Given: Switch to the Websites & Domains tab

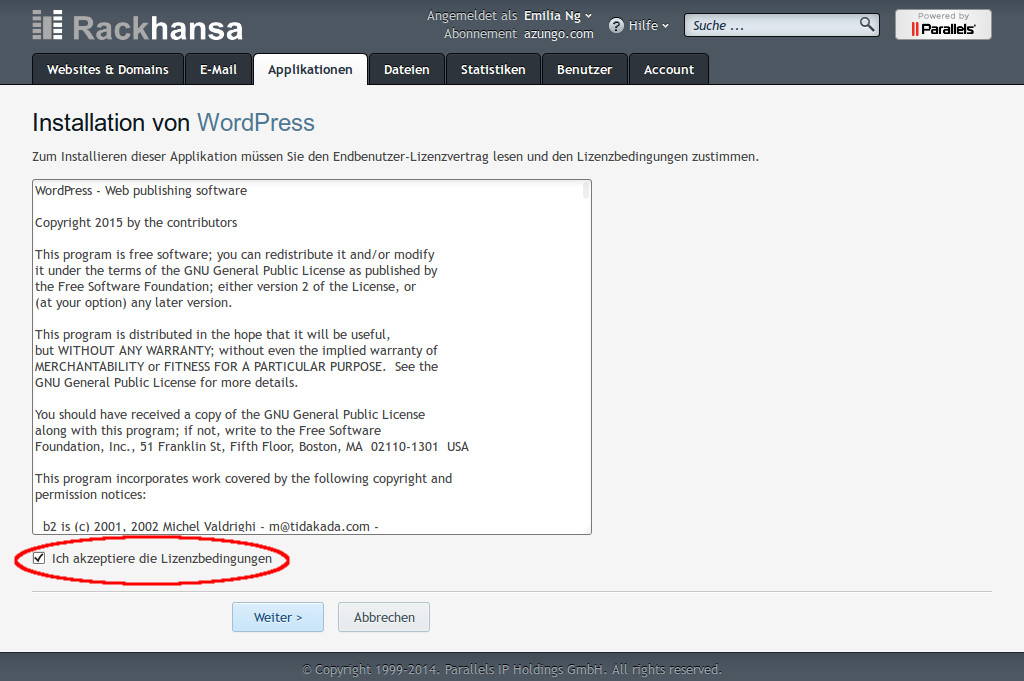Looking at the screenshot, I should click(108, 69).
